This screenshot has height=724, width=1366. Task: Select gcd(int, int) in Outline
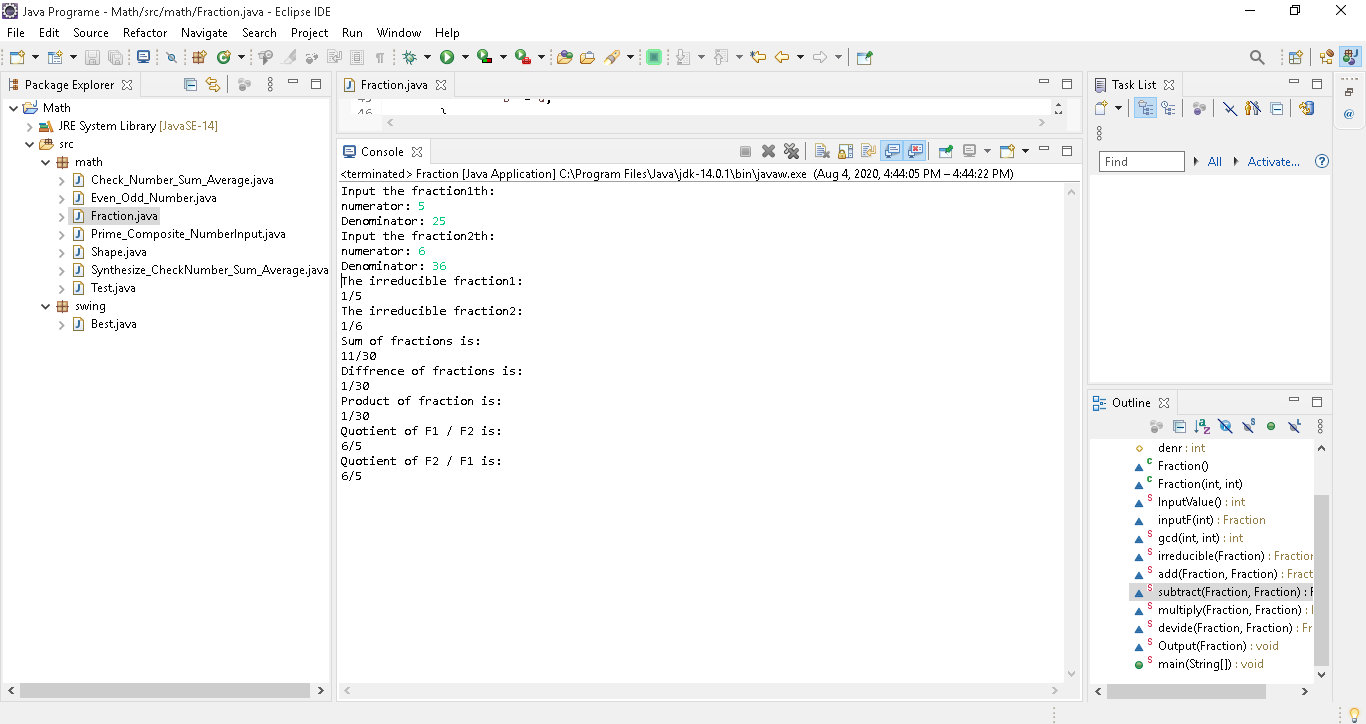click(x=1200, y=538)
